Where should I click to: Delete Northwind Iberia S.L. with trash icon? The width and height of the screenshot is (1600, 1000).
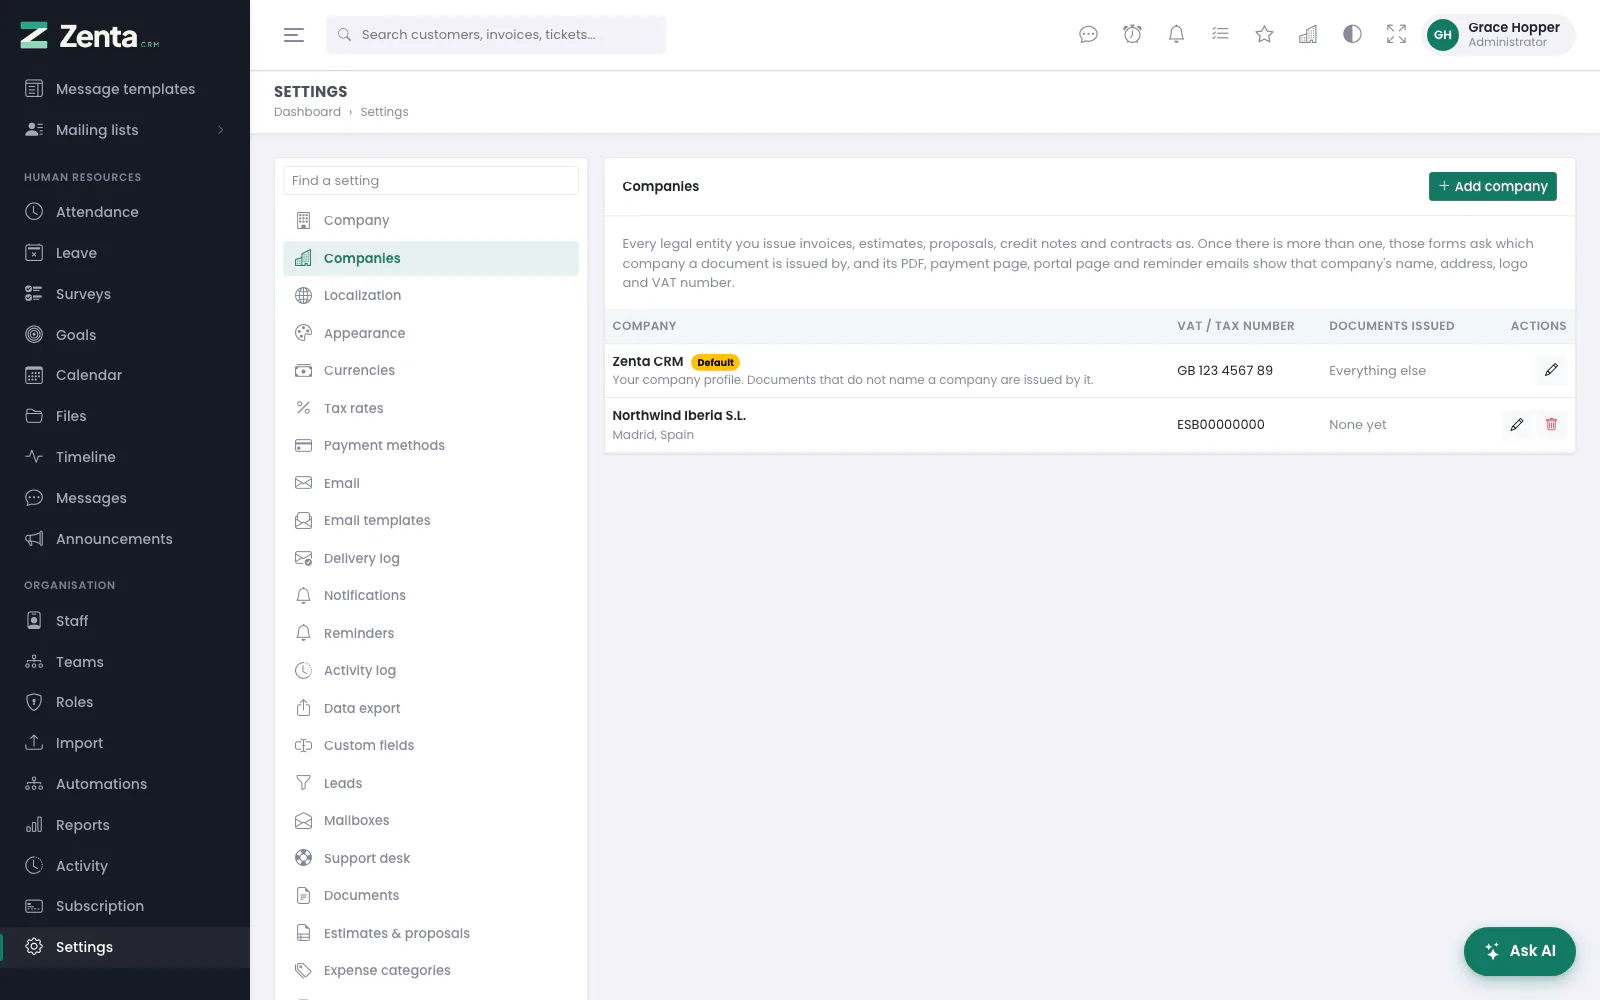(x=1551, y=424)
